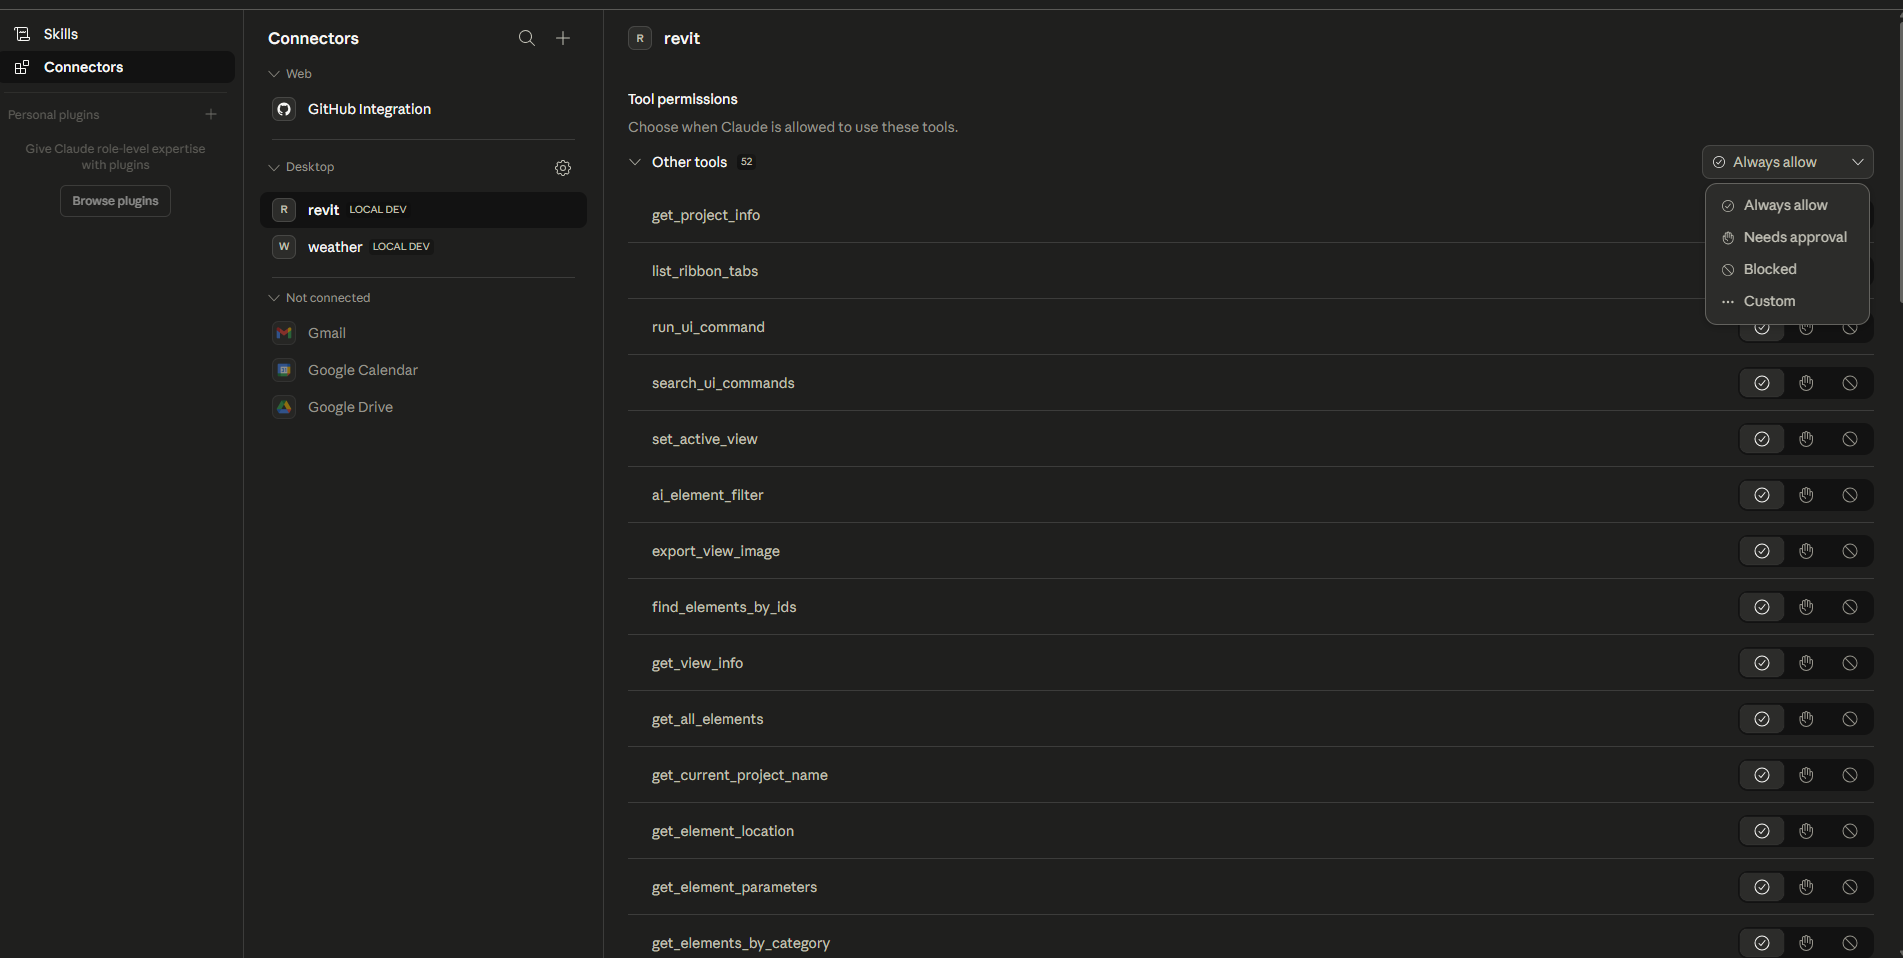
Task: Click the GitHub Integration icon
Action: pos(284,109)
